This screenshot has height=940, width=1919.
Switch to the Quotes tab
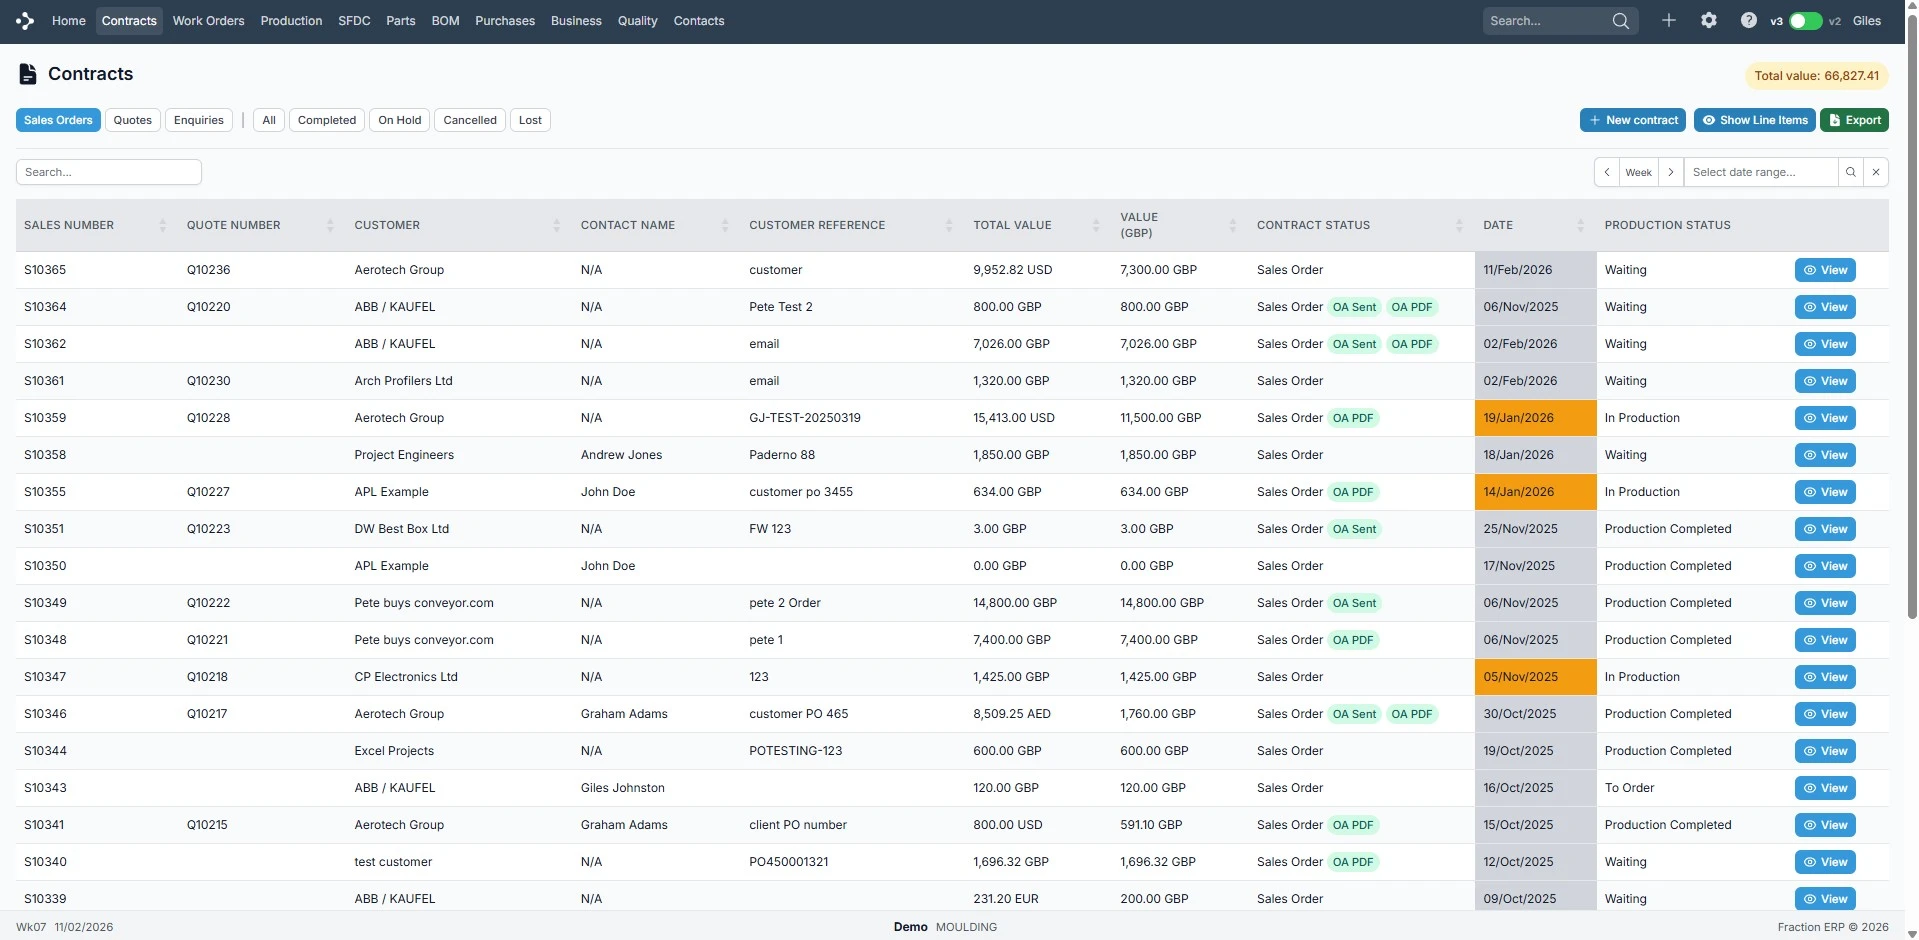pyautogui.click(x=132, y=120)
